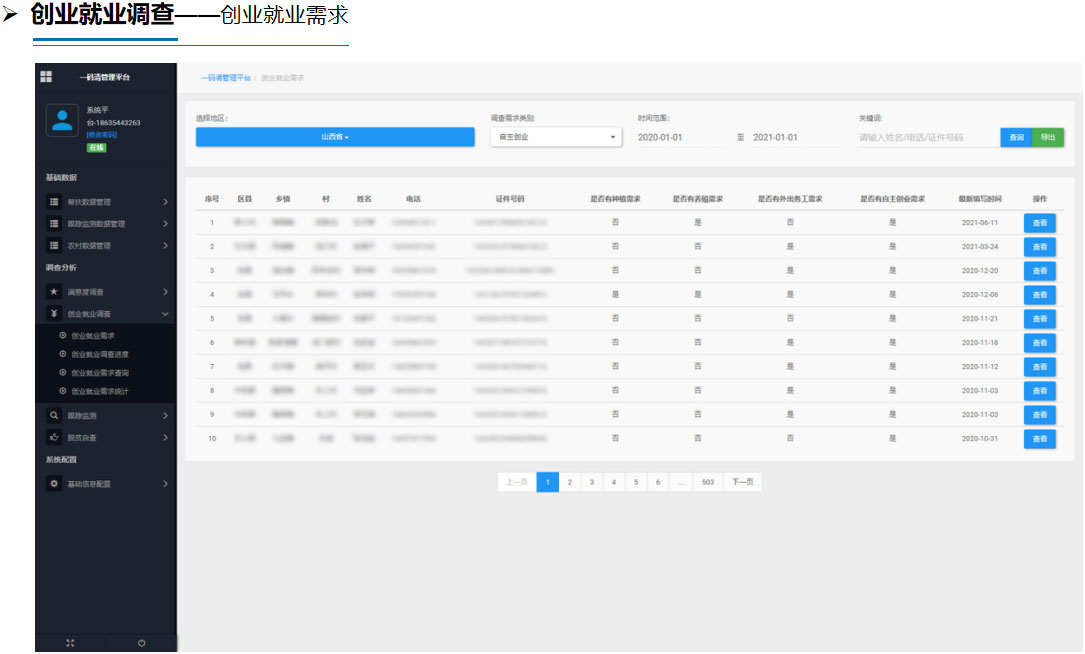Screen dimensions: 1085x654
Task: View details for row dated 2020-10-31
Action: pyautogui.click(x=1039, y=439)
